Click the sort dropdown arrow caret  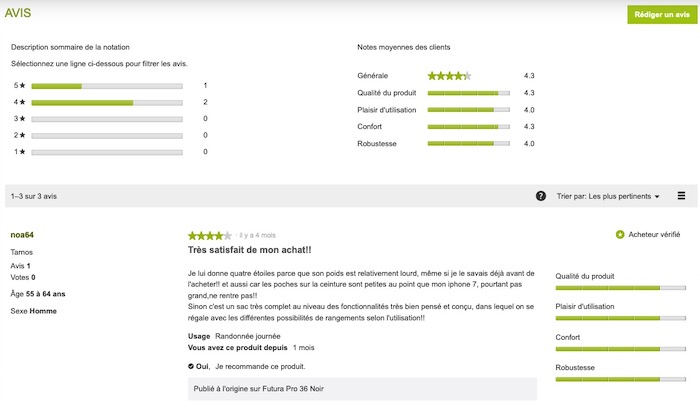(x=657, y=196)
